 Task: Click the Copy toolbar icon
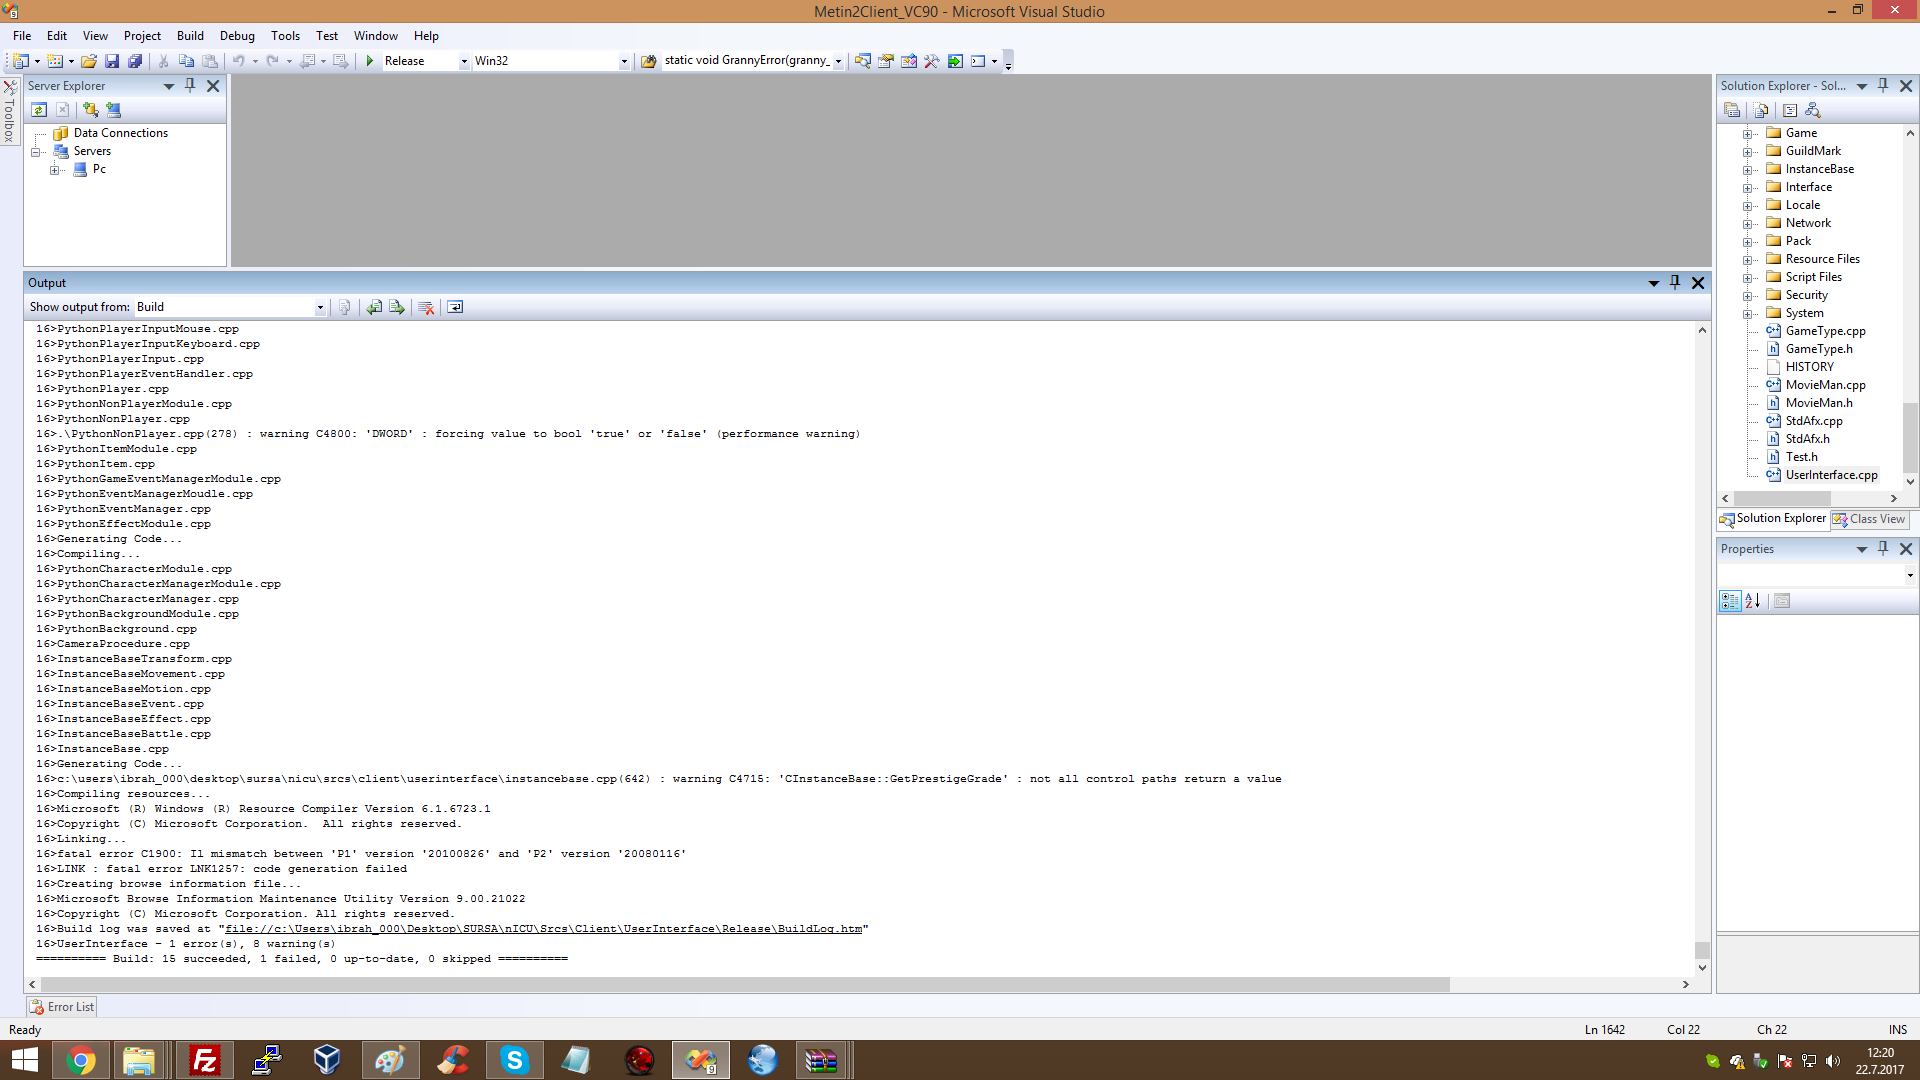click(186, 61)
